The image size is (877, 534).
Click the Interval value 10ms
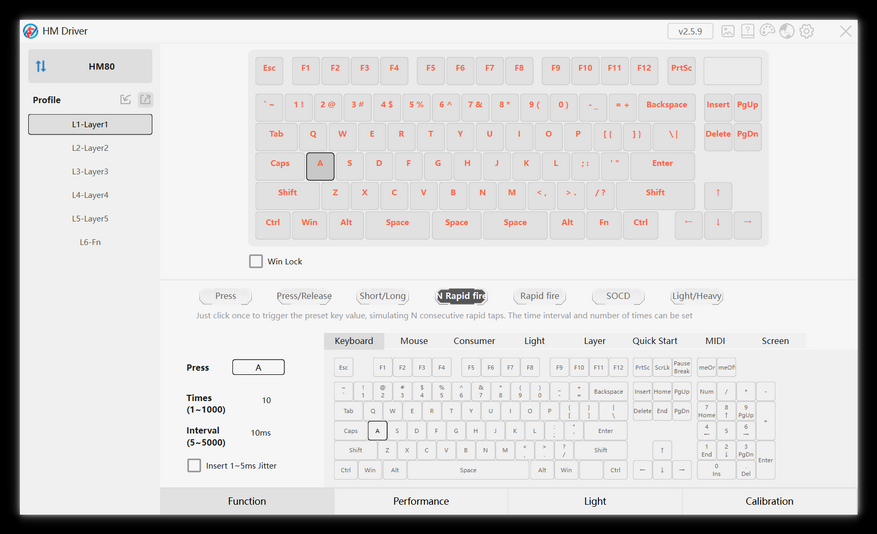[x=261, y=433]
